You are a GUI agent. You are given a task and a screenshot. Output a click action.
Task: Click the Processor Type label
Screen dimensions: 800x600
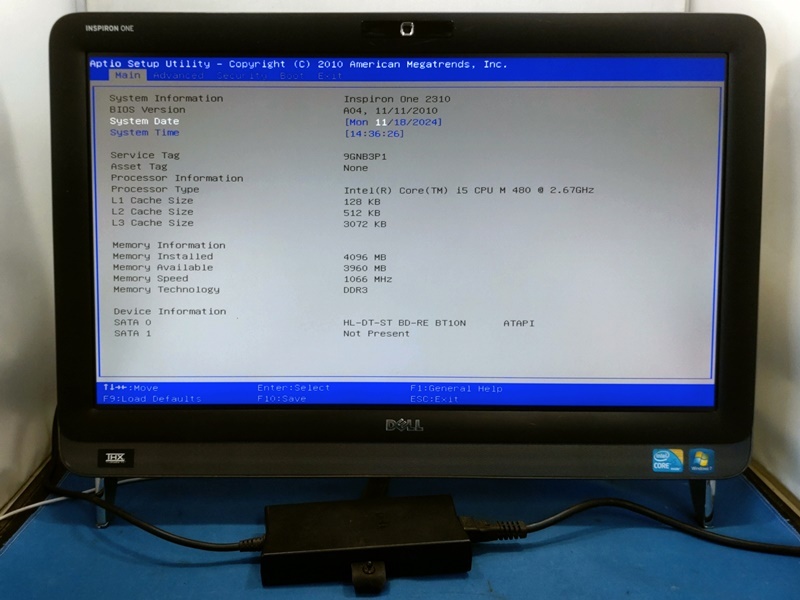pos(155,189)
